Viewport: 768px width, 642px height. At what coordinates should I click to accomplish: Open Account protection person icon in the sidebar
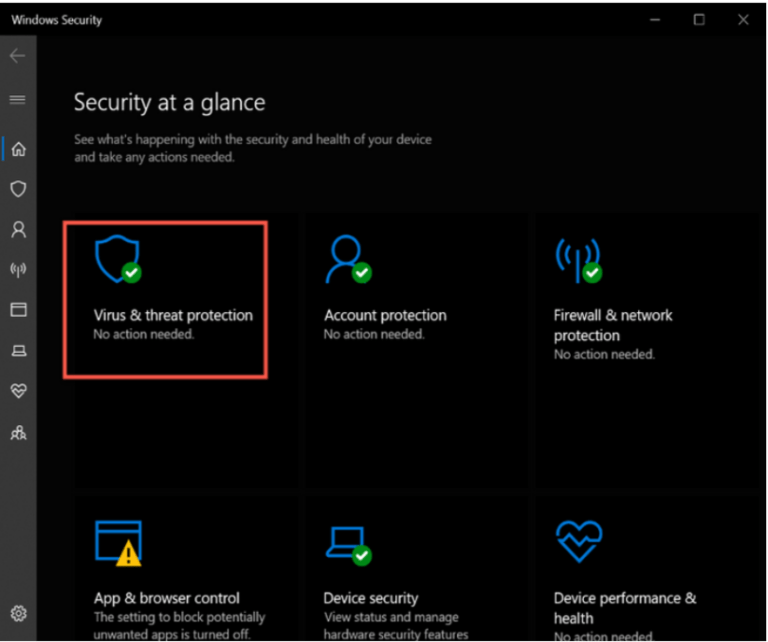[19, 229]
